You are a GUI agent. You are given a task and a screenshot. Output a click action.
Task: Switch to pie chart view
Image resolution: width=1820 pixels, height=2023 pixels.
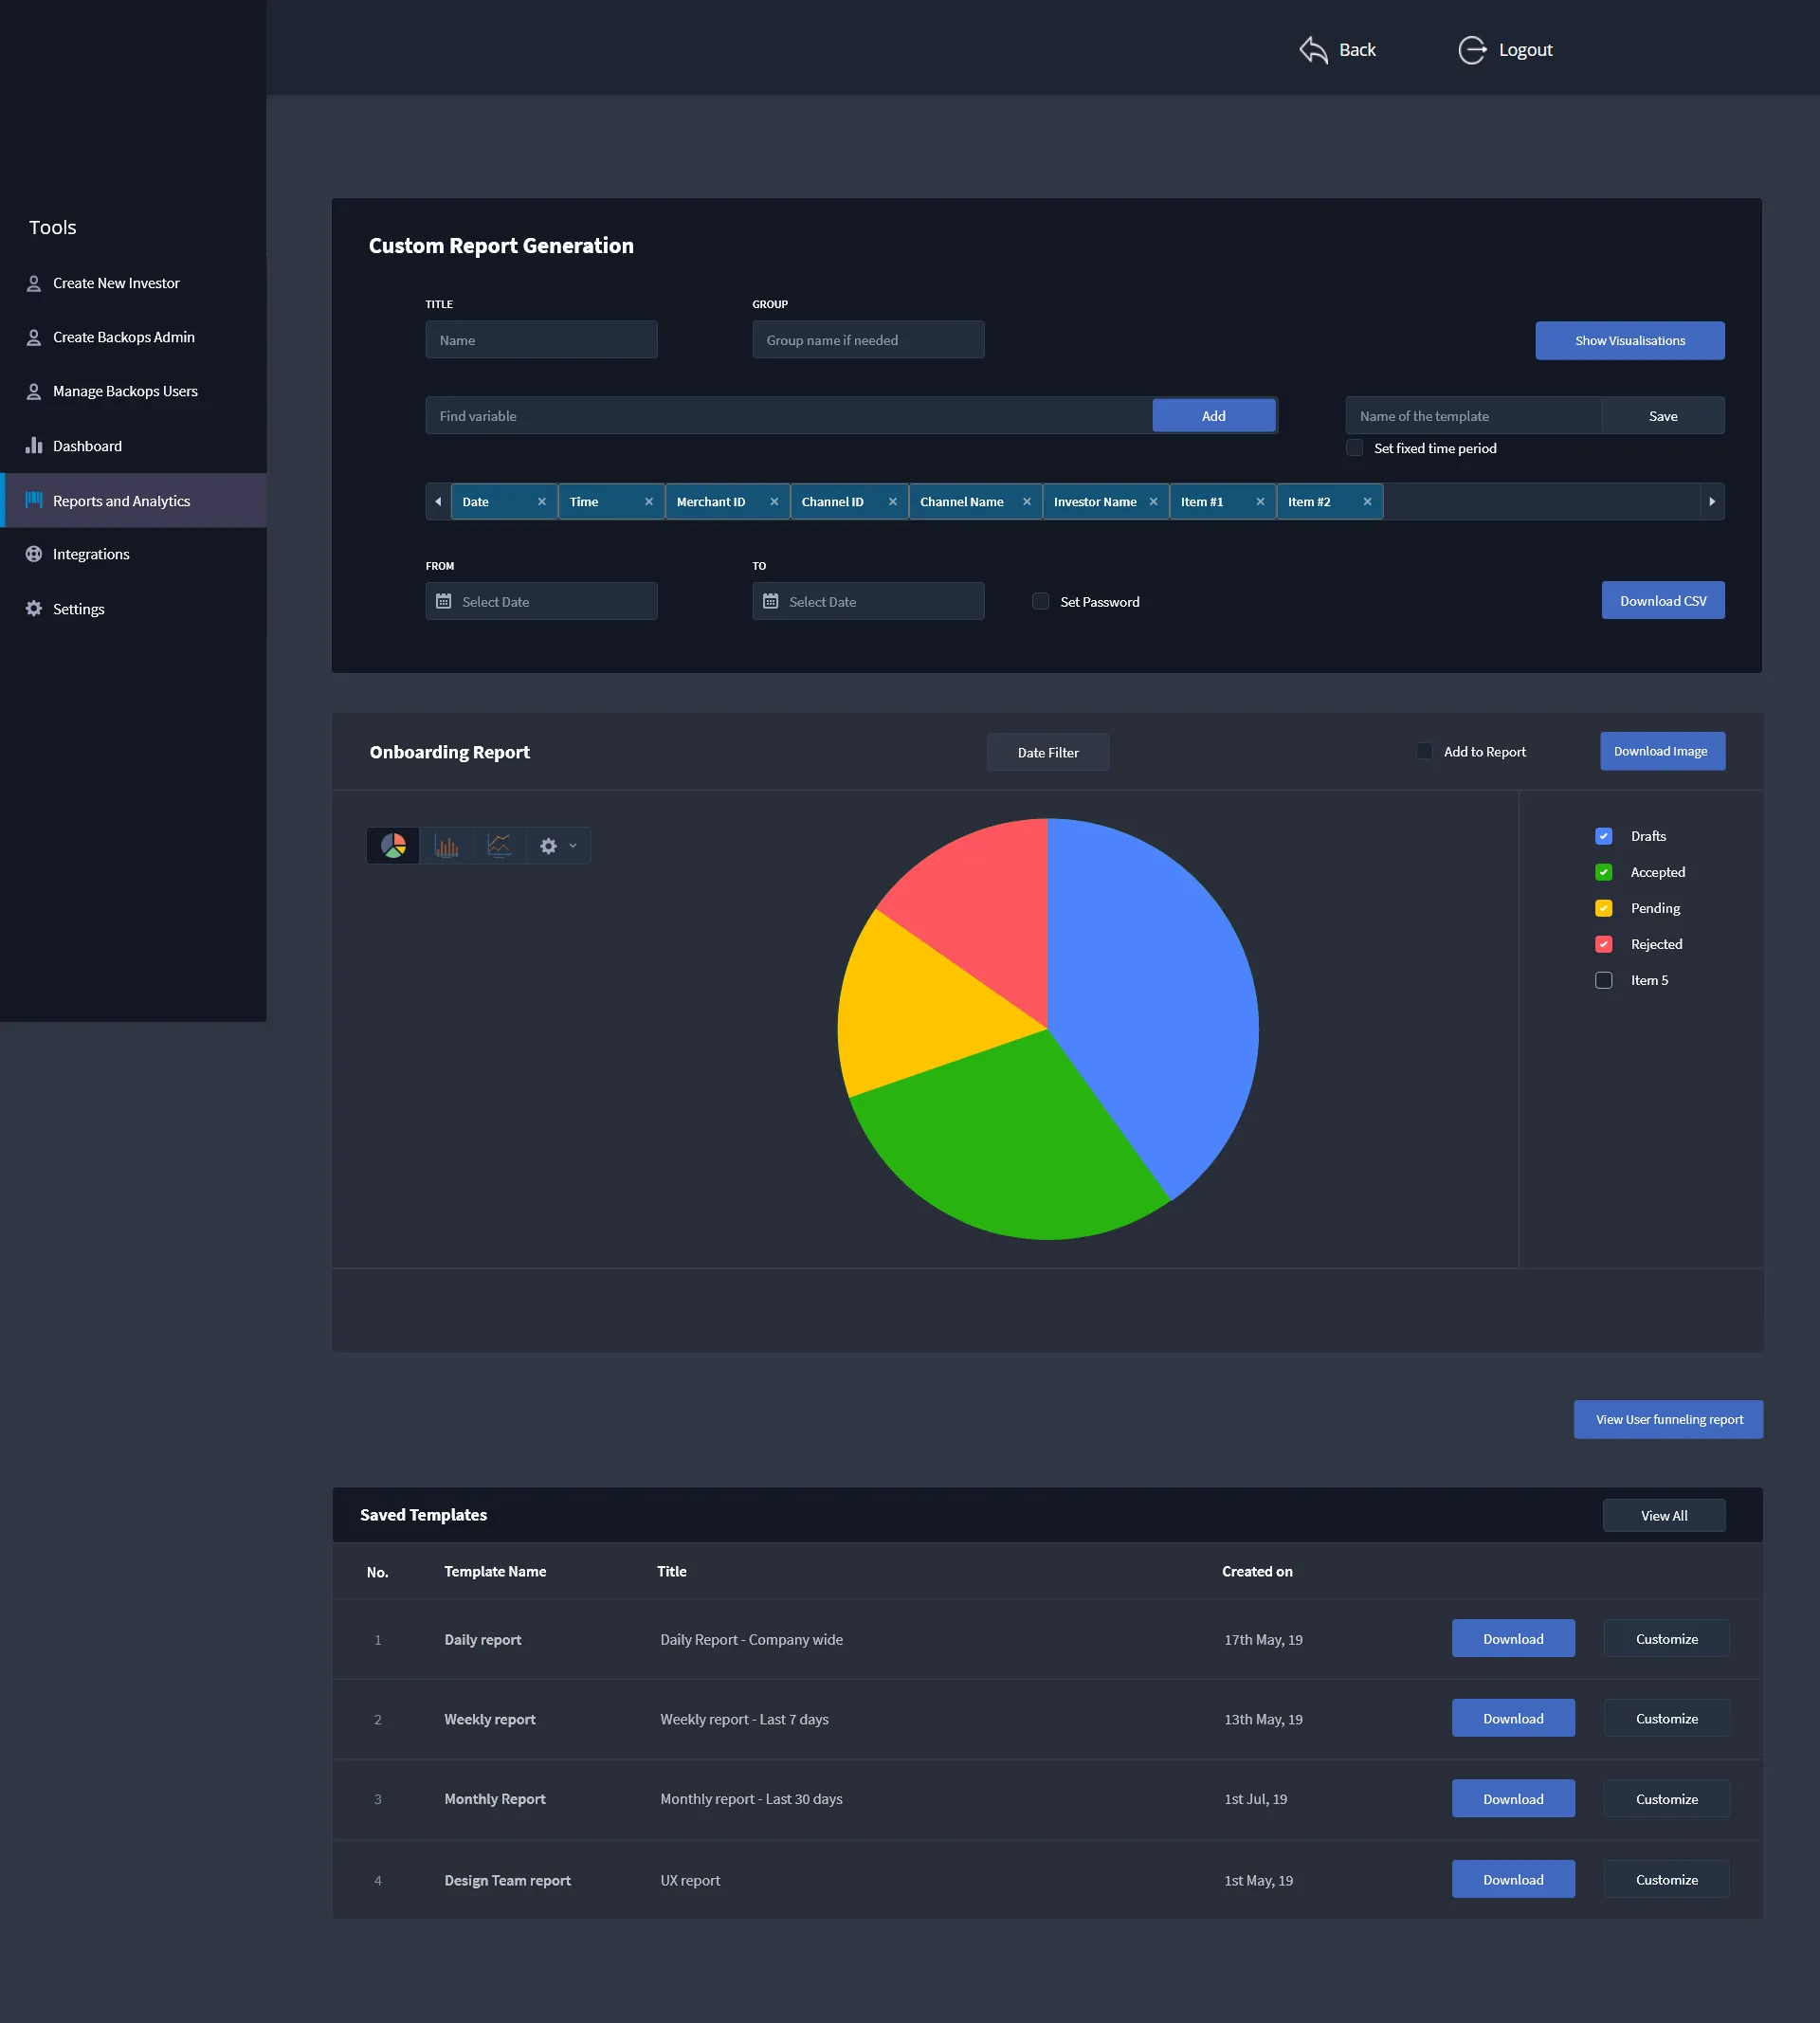coord(393,846)
